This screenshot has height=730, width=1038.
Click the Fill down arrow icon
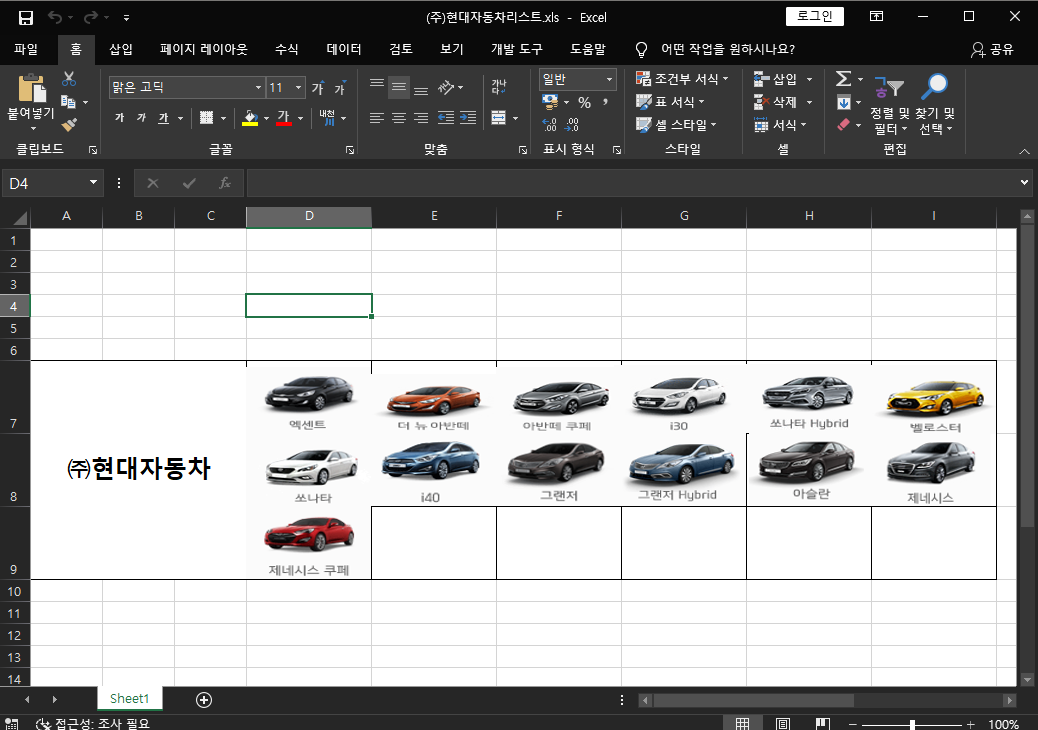pyautogui.click(x=843, y=103)
